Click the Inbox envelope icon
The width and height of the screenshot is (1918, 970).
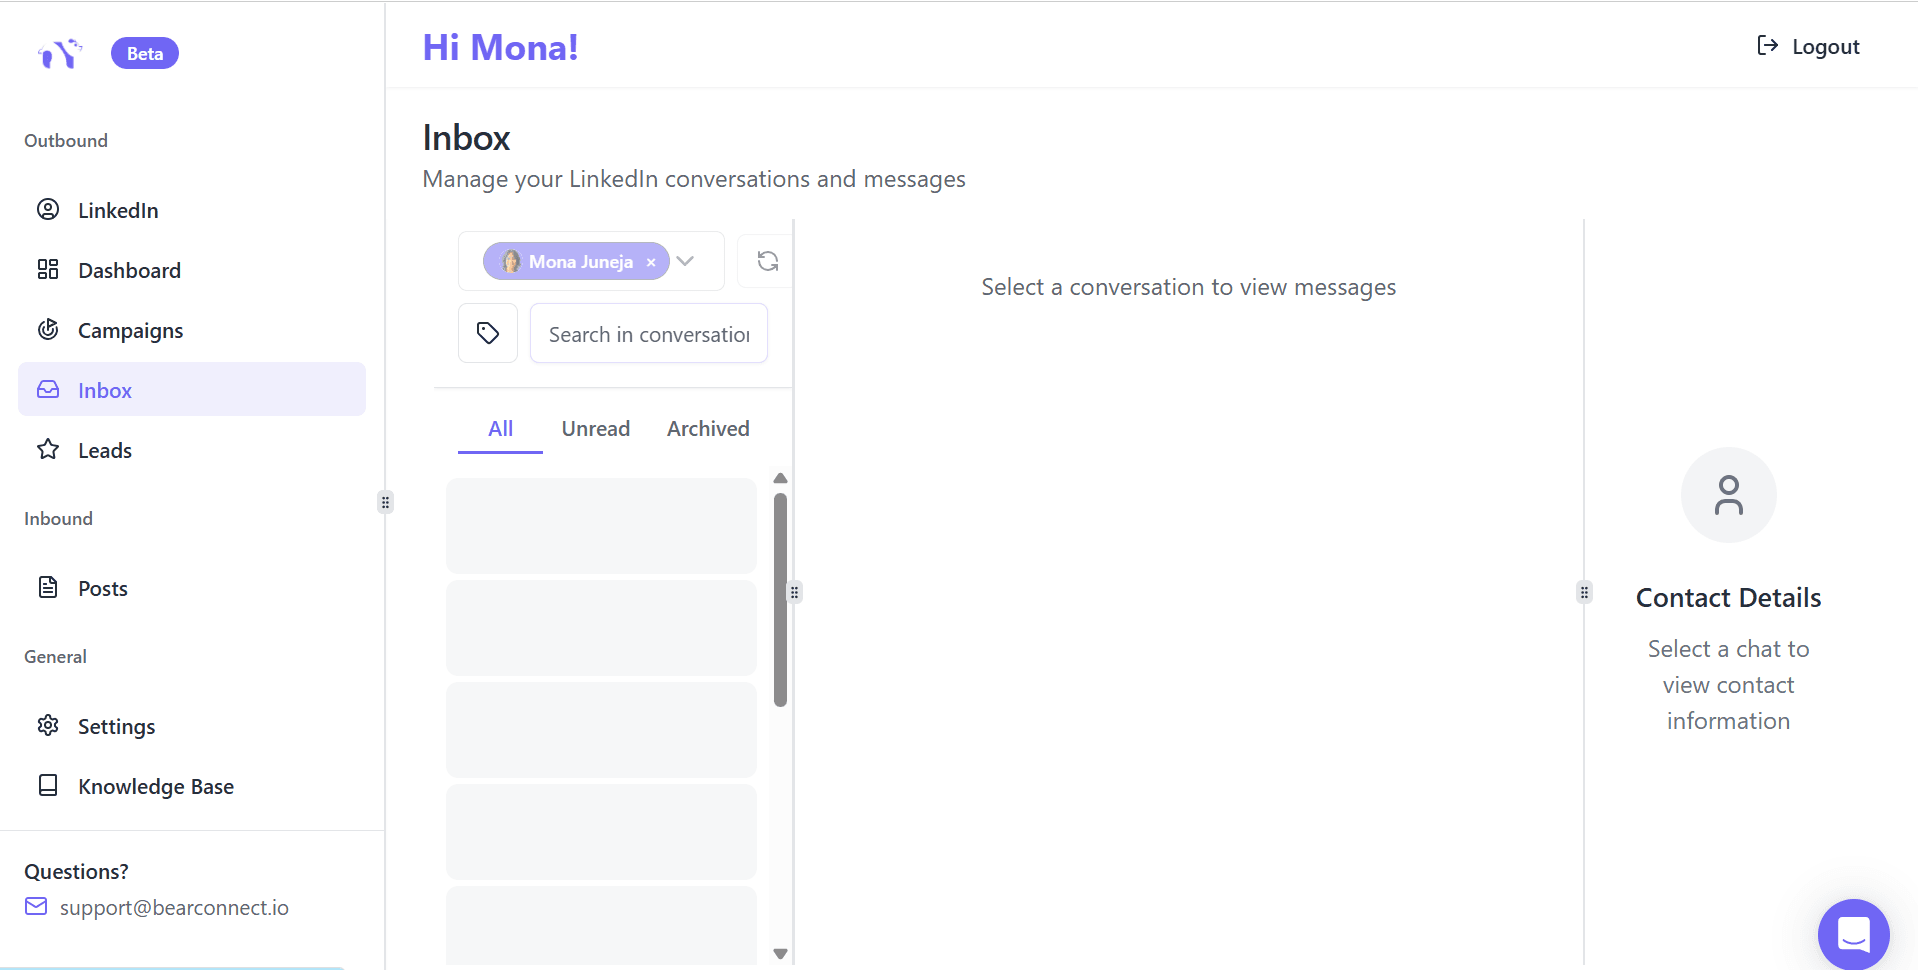pos(47,389)
